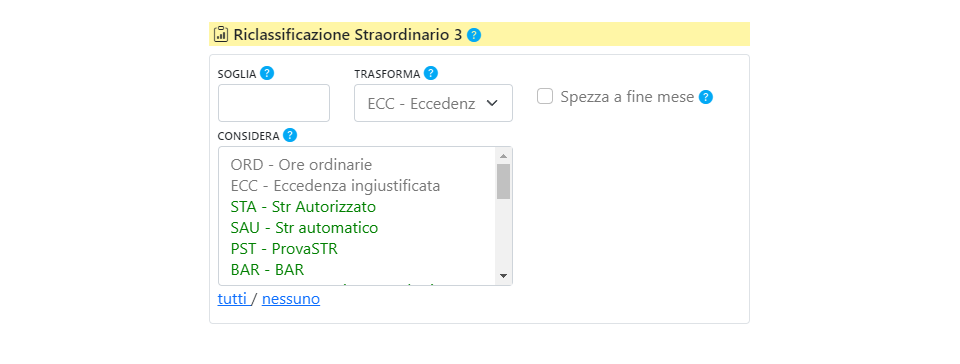
Task: Choose PST - ProvaSTR list entry
Action: (x=284, y=249)
